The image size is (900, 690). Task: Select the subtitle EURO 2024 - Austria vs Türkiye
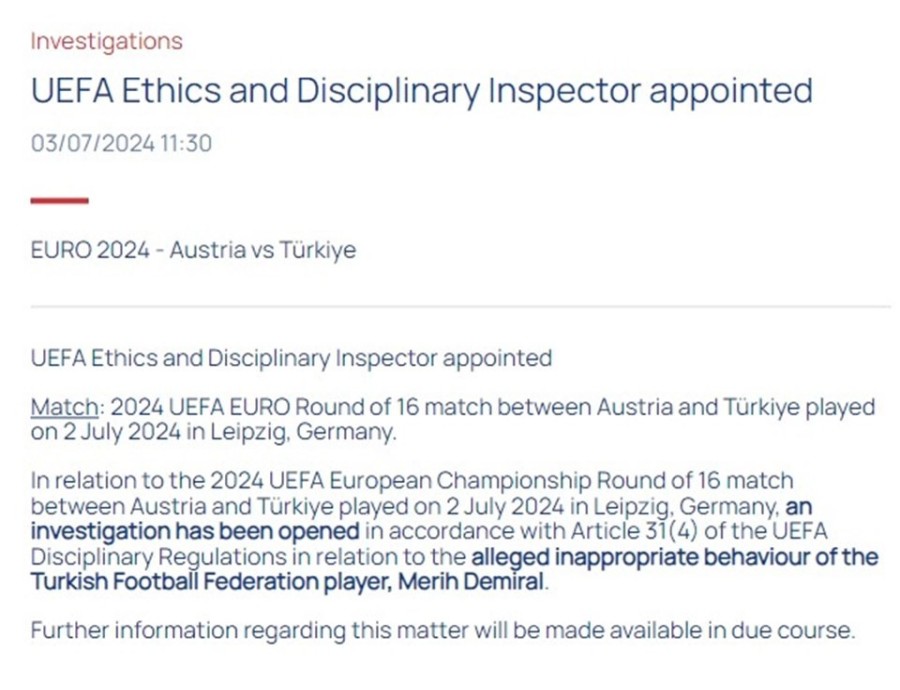[193, 250]
